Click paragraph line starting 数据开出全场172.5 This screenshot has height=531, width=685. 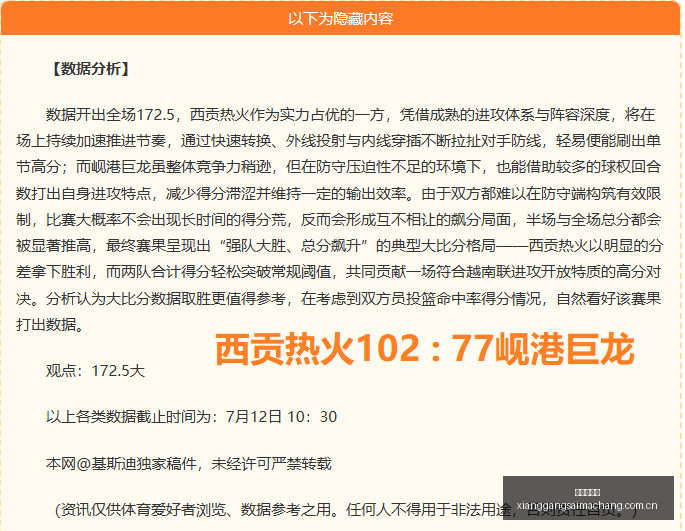(350, 115)
